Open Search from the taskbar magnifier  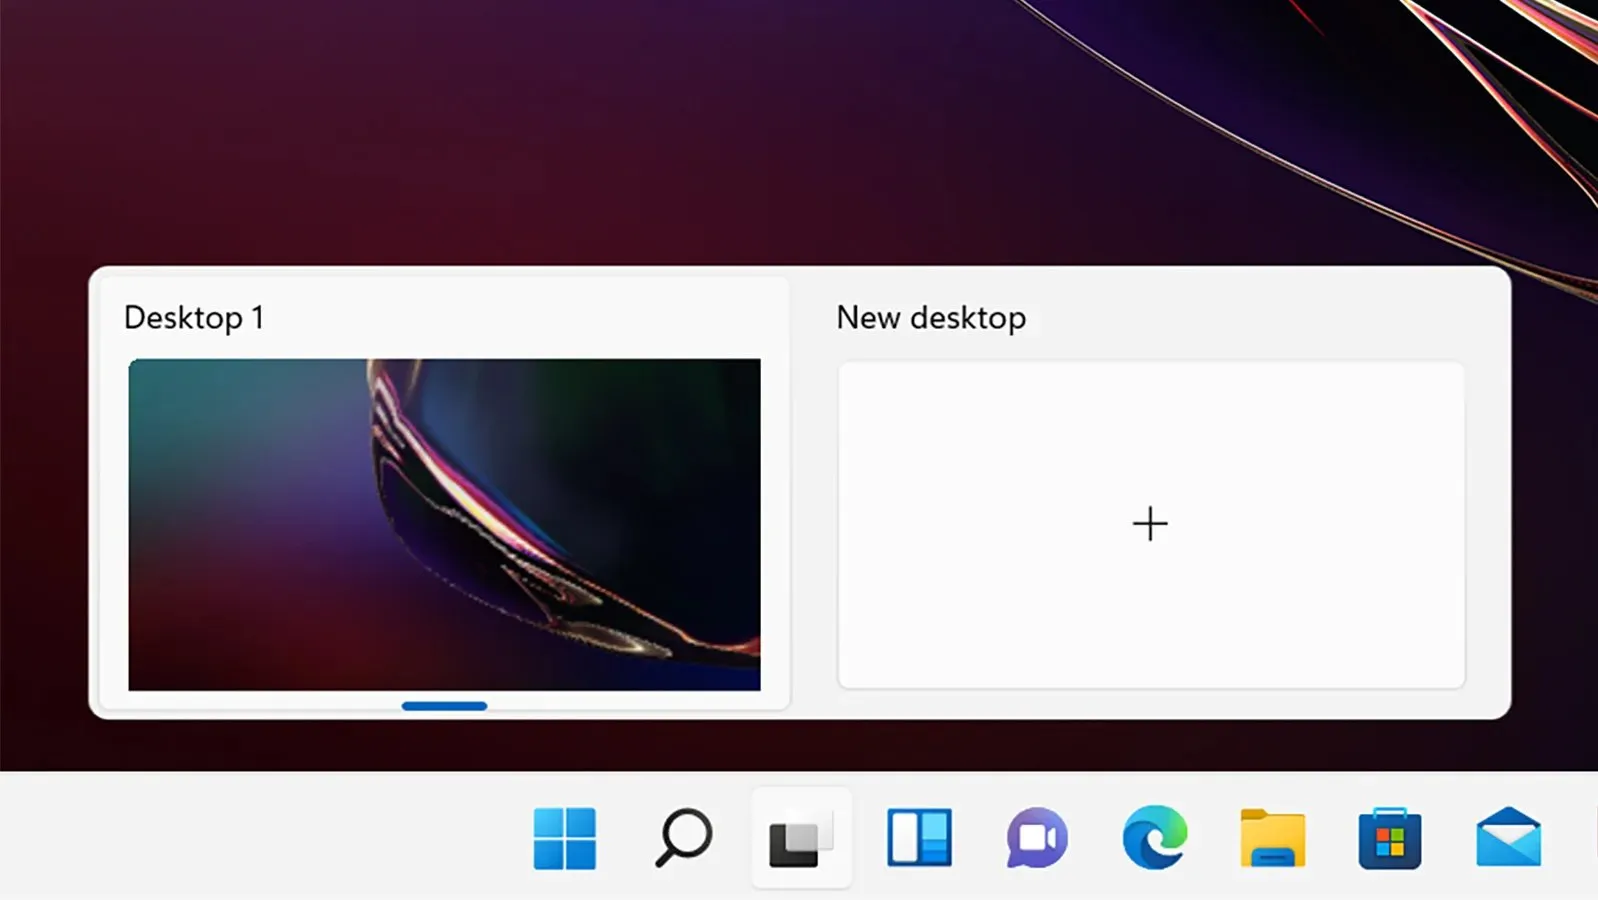point(684,838)
